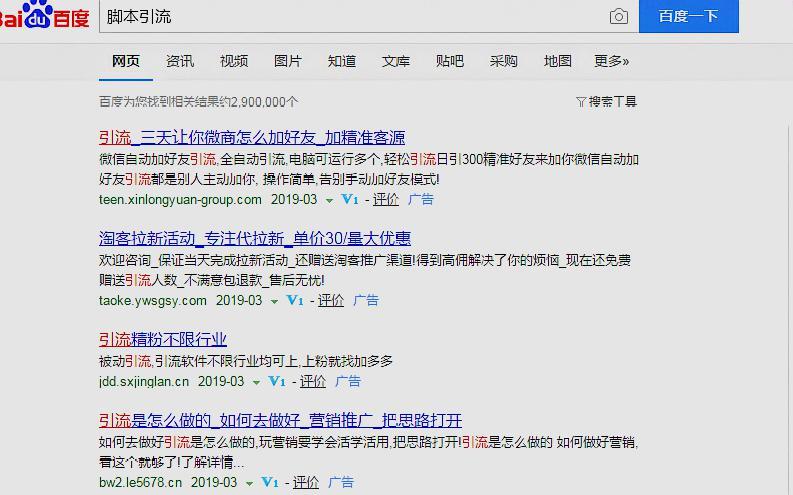Click description starting 微信自动加好友引流
This screenshot has width=793, height=495.
click(x=369, y=169)
